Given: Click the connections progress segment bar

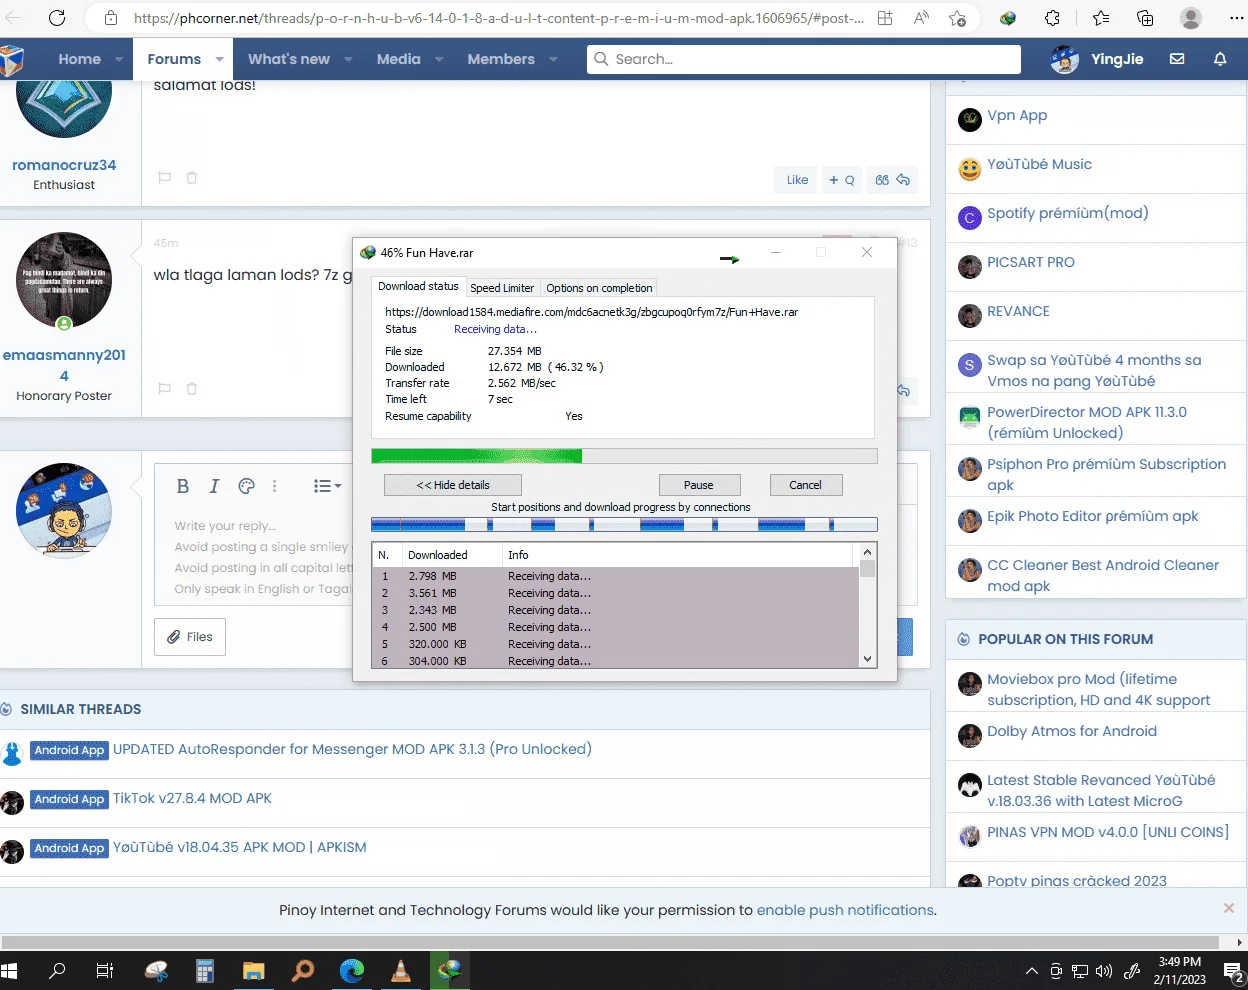Looking at the screenshot, I should coord(624,524).
